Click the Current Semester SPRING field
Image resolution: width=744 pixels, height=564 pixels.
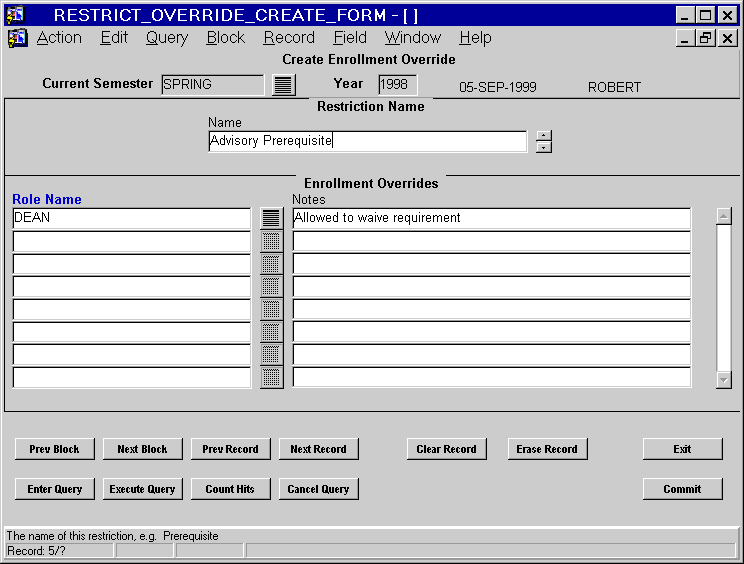click(213, 85)
